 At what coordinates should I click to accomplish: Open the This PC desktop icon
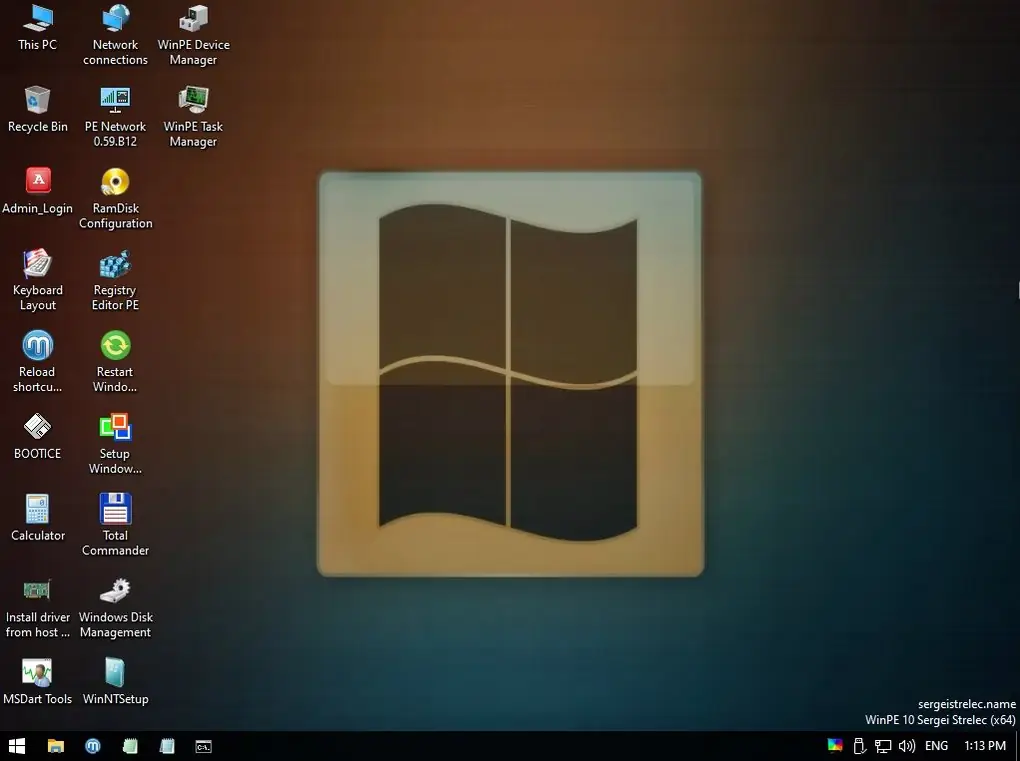[38, 27]
